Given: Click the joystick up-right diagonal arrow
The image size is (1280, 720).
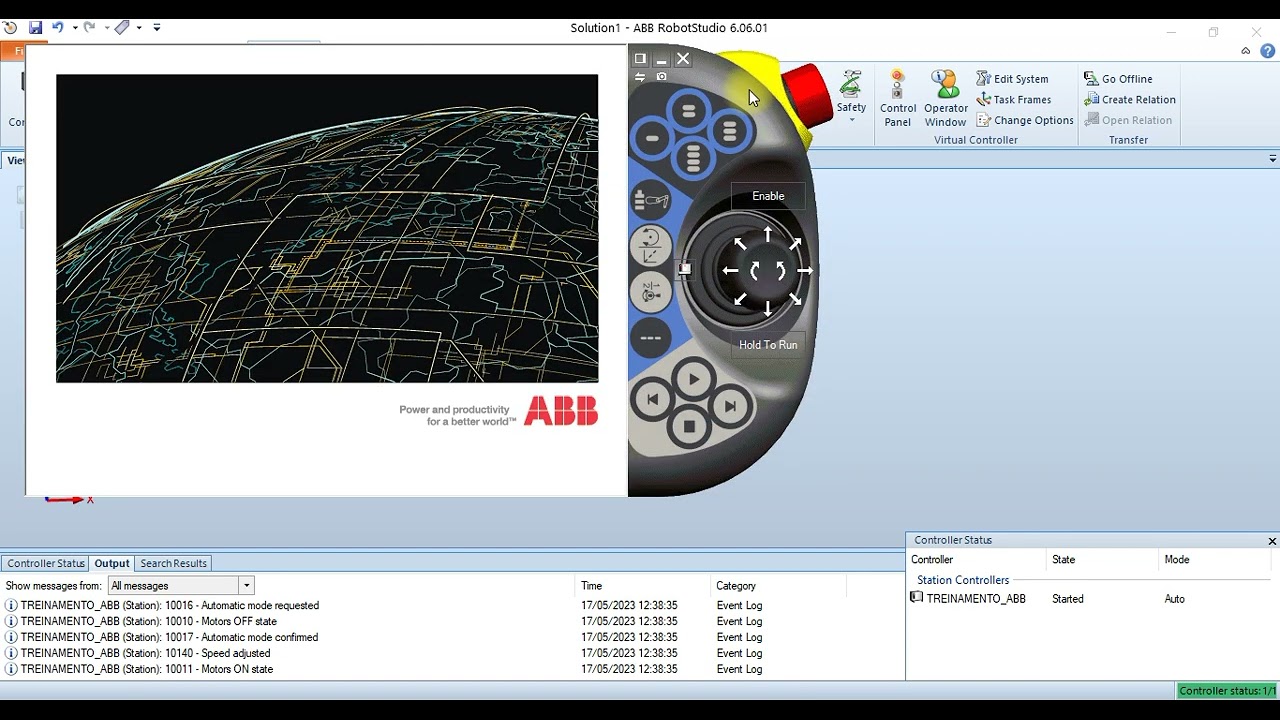Looking at the screenshot, I should point(795,243).
